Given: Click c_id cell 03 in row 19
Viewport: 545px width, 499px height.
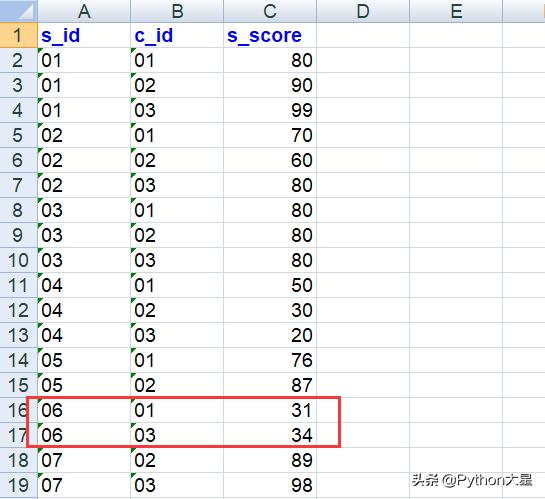Looking at the screenshot, I should [177, 485].
